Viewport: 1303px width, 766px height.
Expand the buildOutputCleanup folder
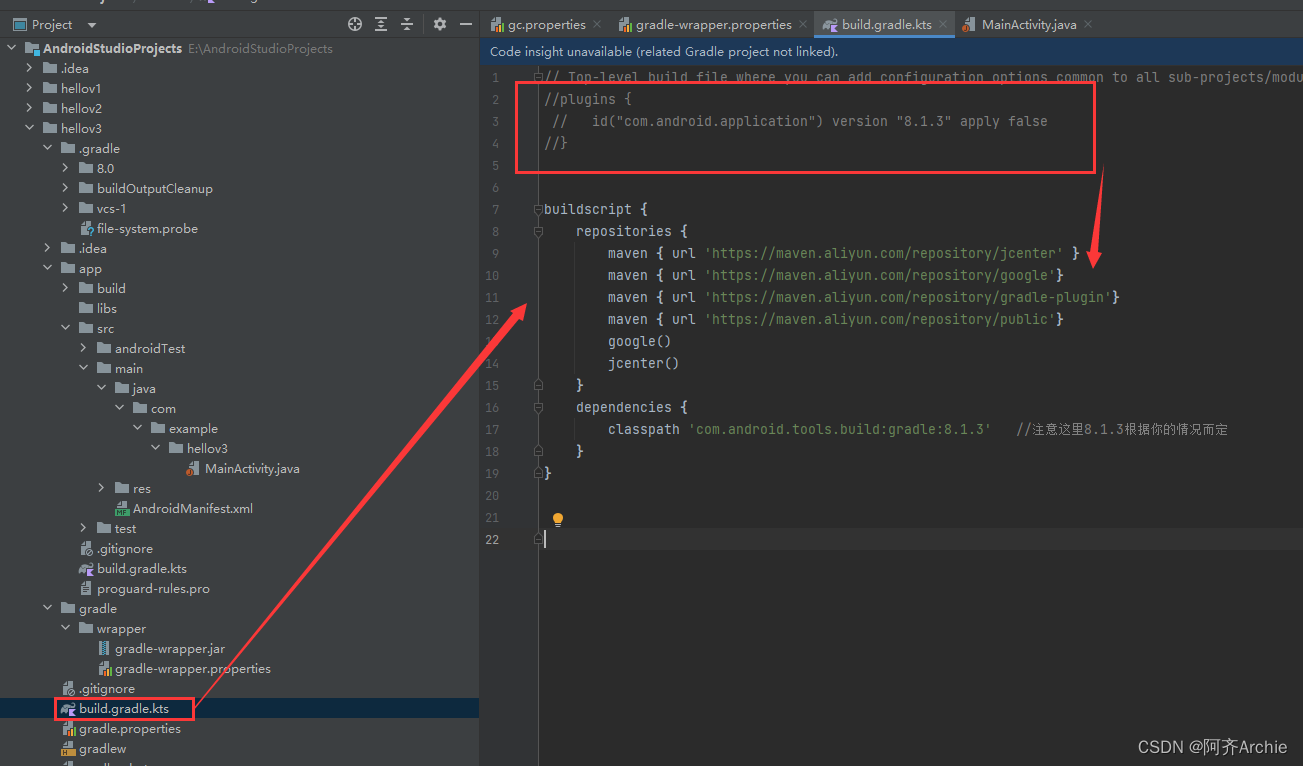(66, 188)
